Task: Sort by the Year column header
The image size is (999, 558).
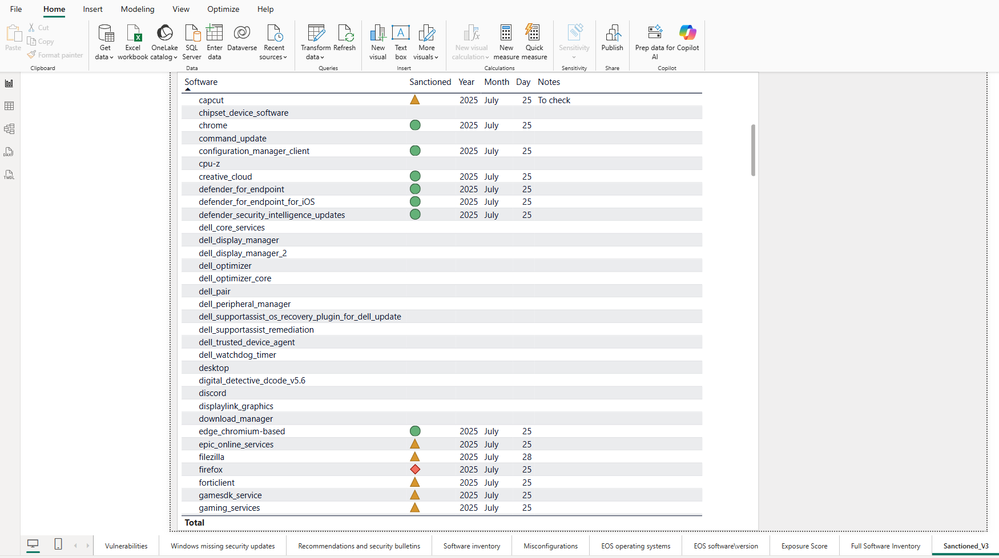Action: 466,82
